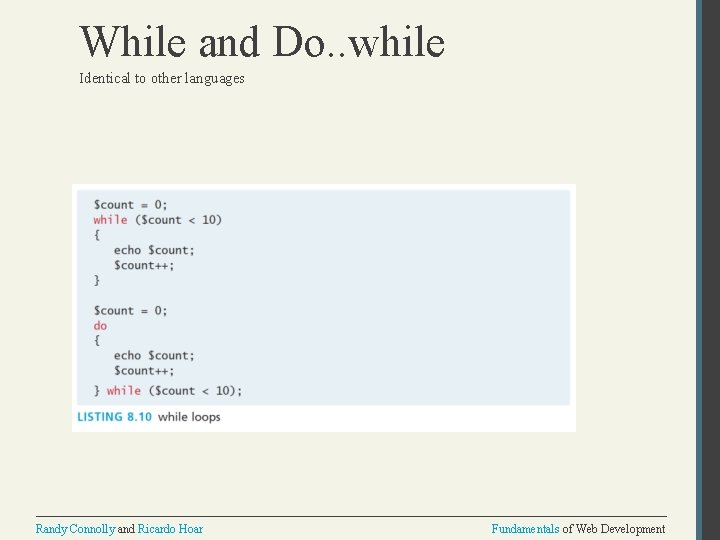
Task: Click the line while ($count < 10) without semicolon
Action: (158, 220)
